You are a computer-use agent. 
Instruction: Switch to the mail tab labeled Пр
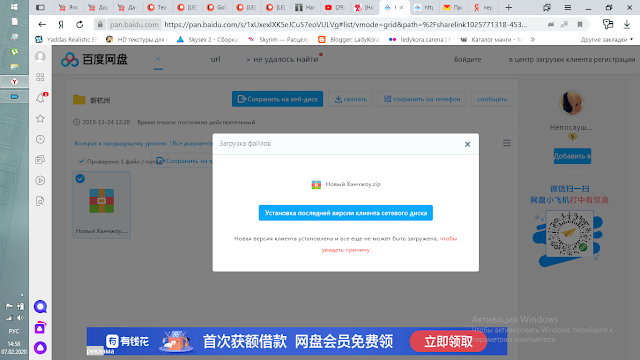pyautogui.click(x=453, y=7)
